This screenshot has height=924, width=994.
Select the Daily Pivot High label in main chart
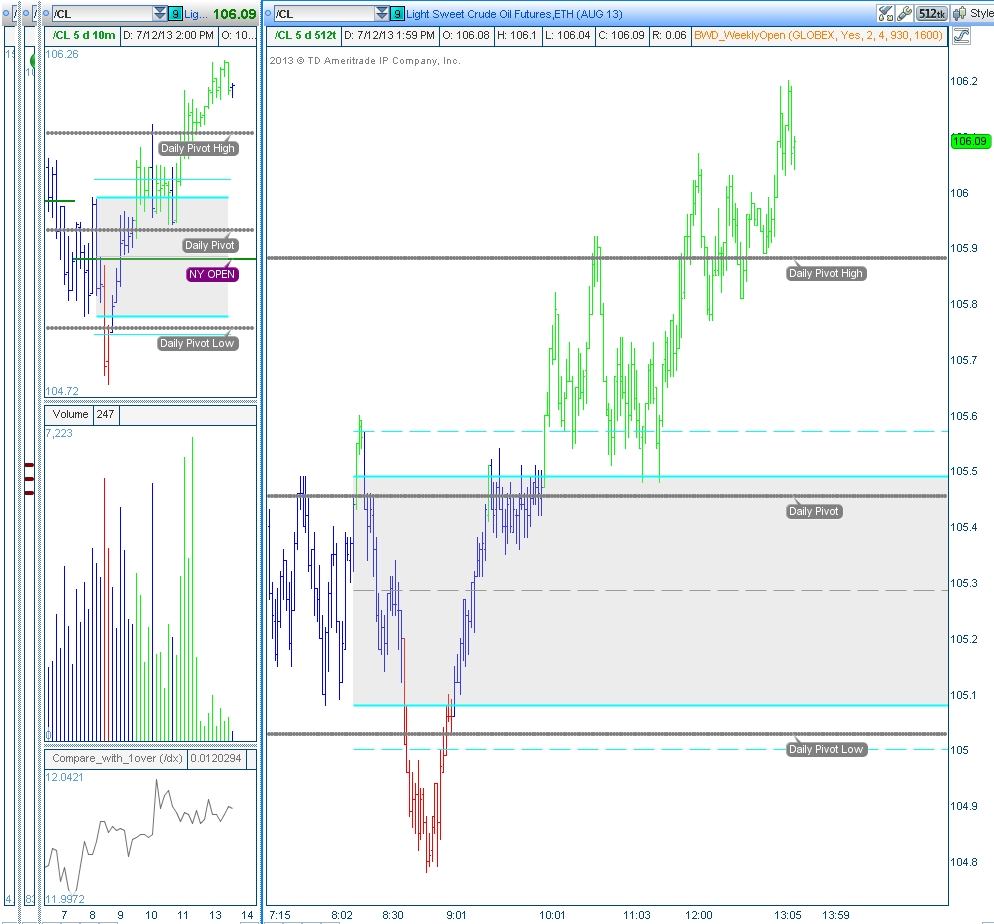click(825, 273)
